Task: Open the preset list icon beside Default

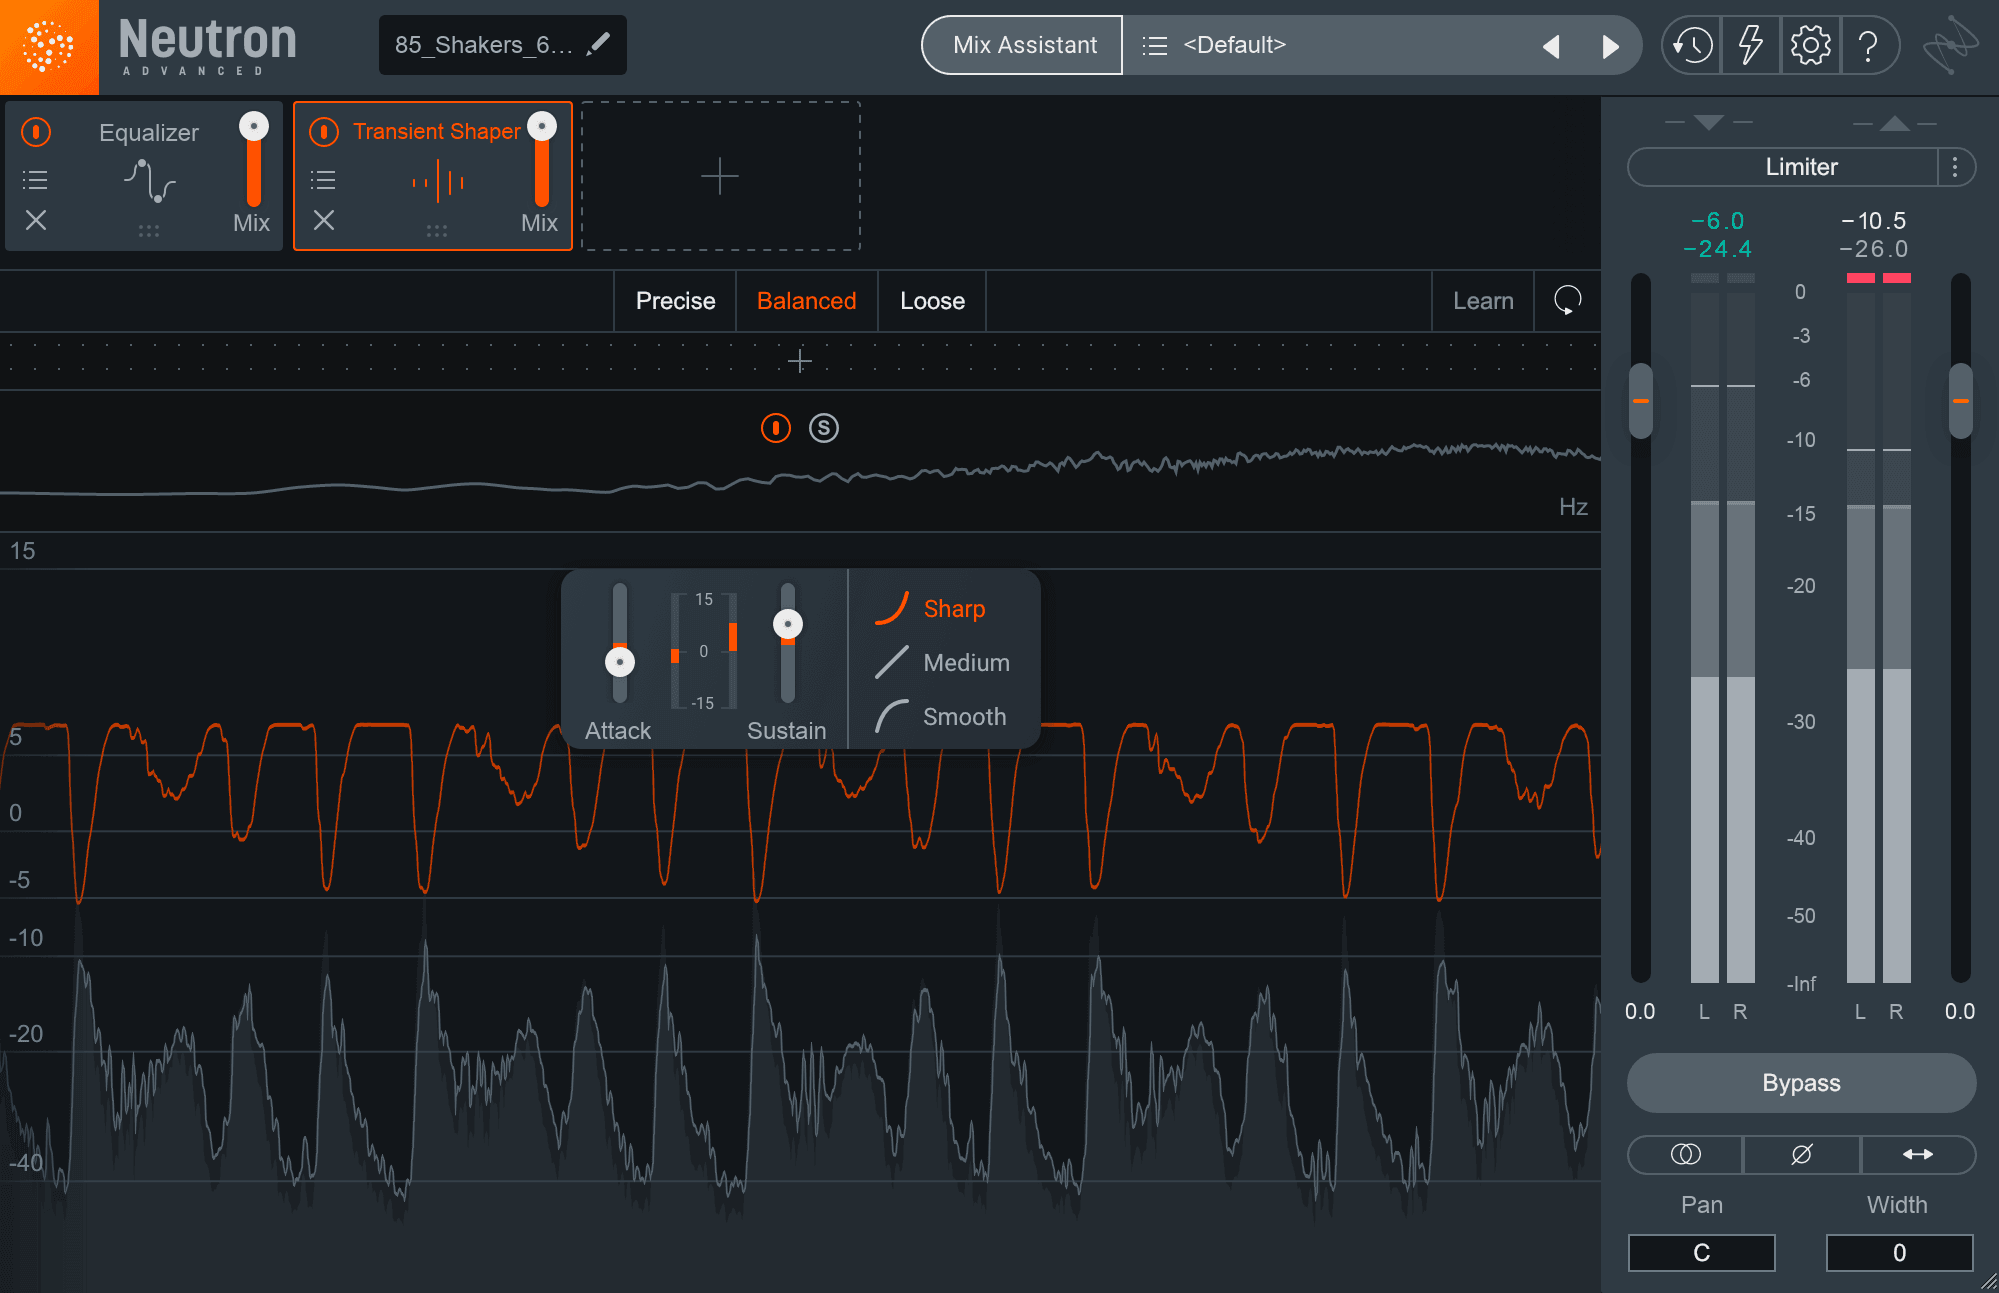Action: coord(1155,45)
